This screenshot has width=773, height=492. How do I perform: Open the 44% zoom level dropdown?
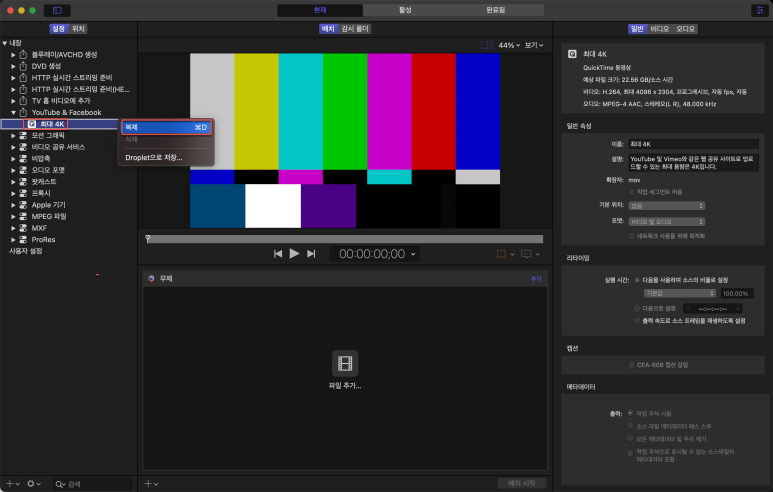point(509,45)
